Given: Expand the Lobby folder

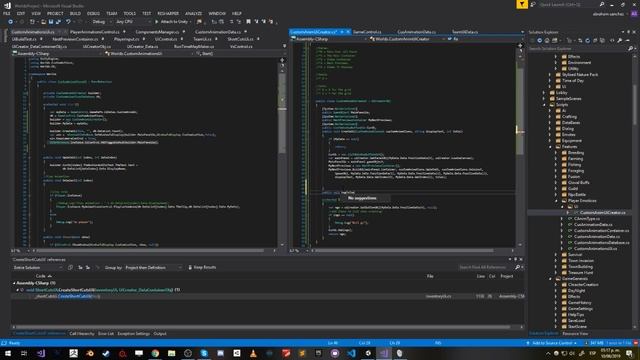Looking at the screenshot, I should [544, 93].
